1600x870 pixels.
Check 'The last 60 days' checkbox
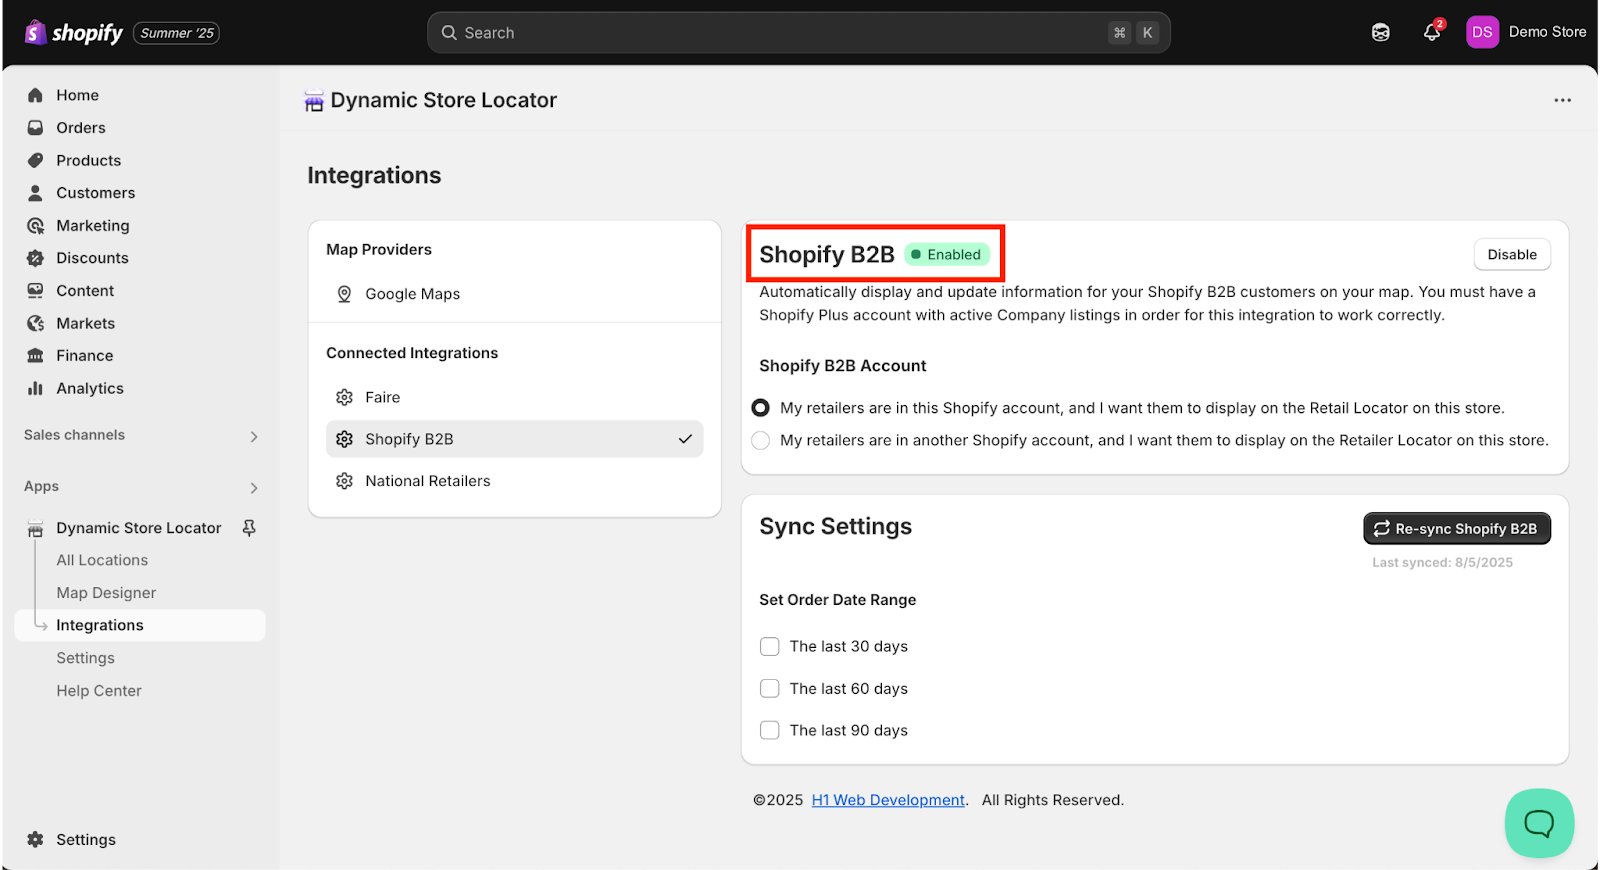click(x=769, y=689)
